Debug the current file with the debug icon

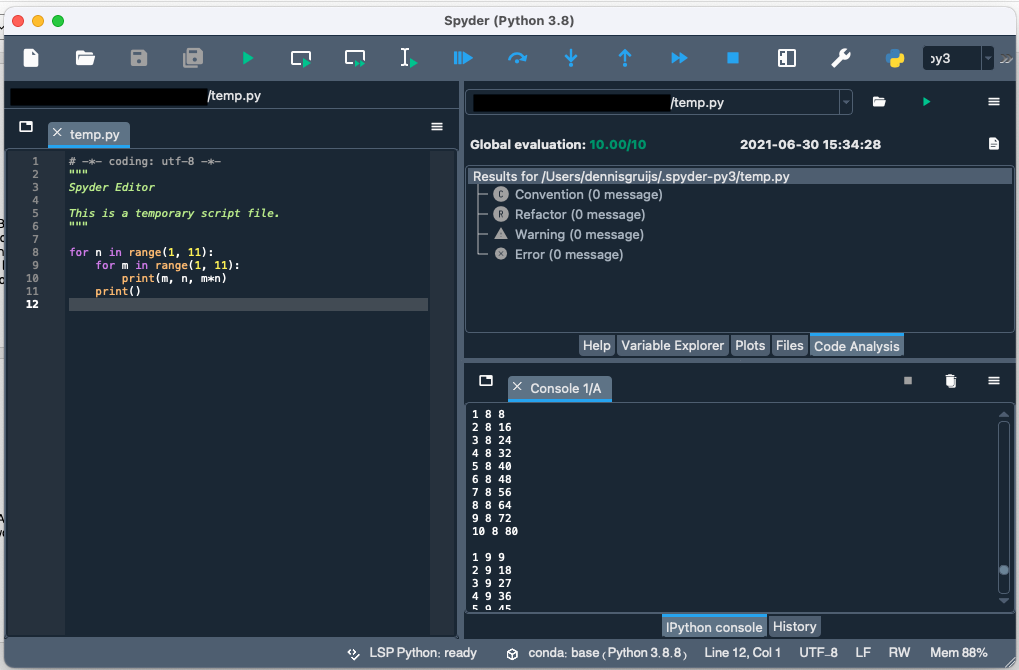pyautogui.click(x=462, y=57)
